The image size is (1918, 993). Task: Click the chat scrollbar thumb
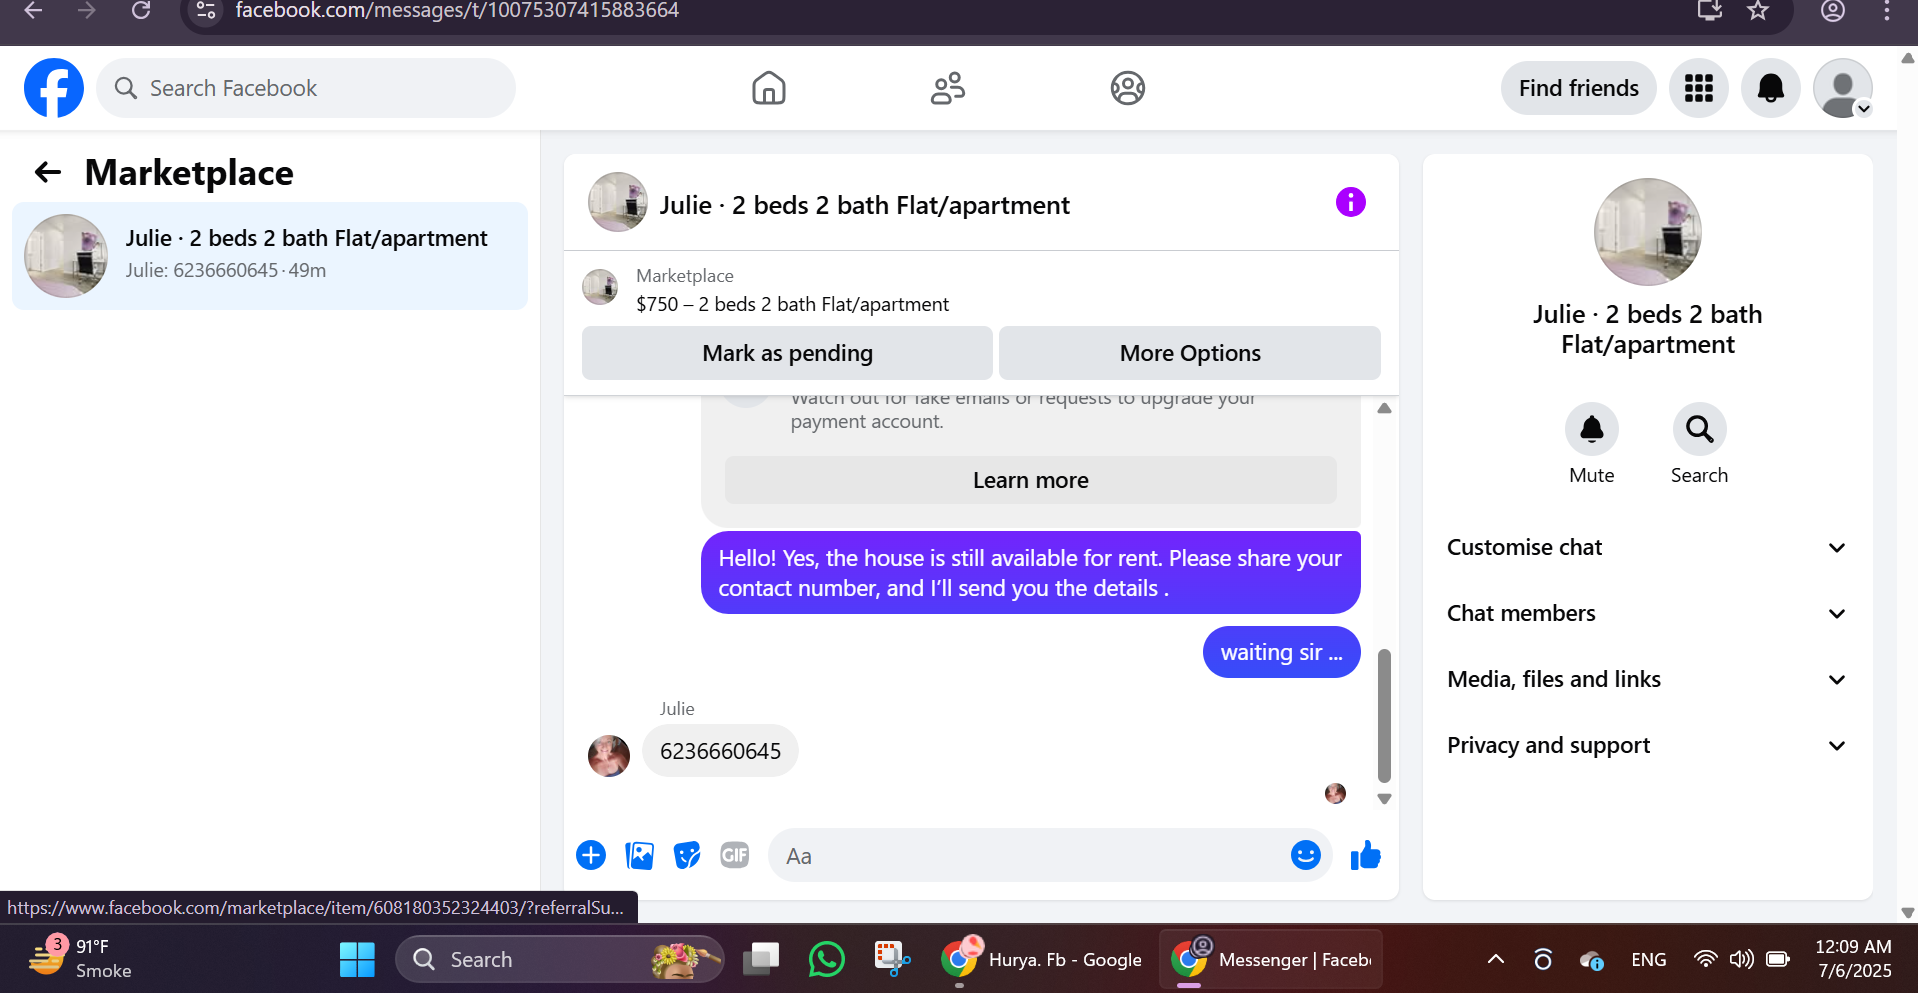tap(1384, 715)
